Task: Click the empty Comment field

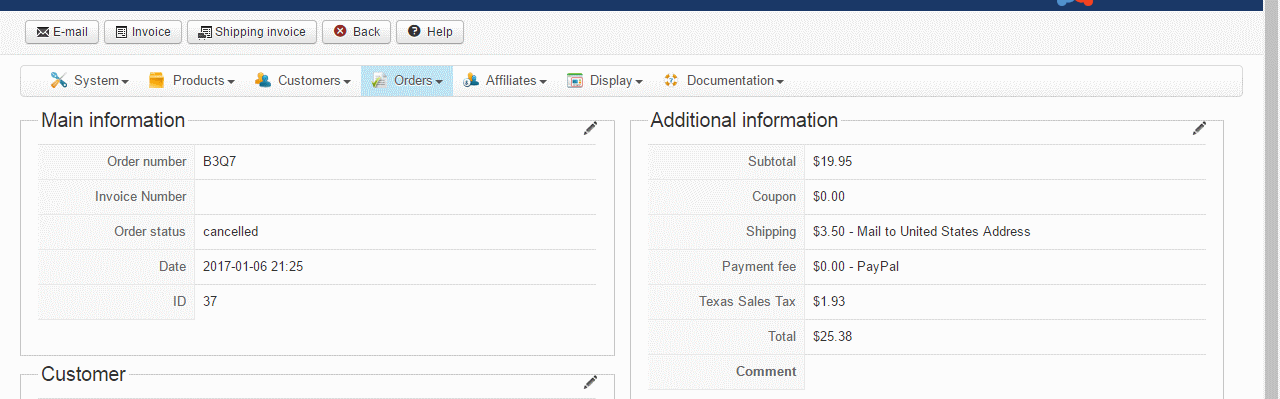Action: pos(1005,372)
